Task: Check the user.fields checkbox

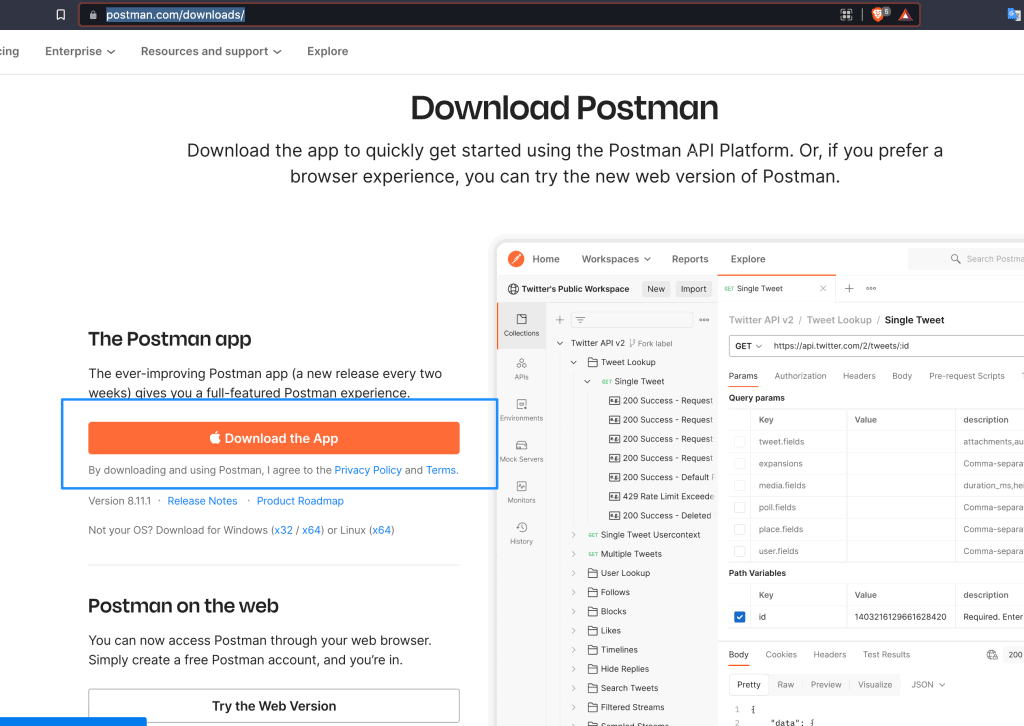Action: (x=739, y=551)
